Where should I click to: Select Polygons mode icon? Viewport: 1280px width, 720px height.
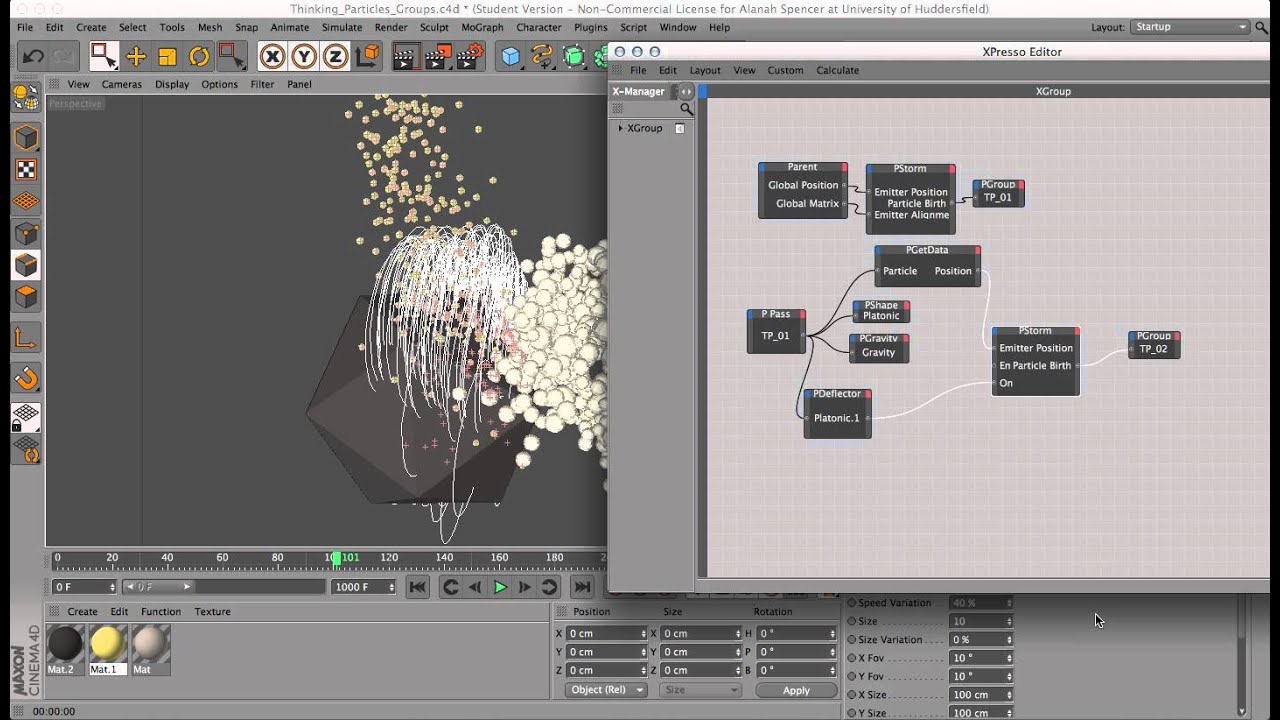(x=26, y=297)
